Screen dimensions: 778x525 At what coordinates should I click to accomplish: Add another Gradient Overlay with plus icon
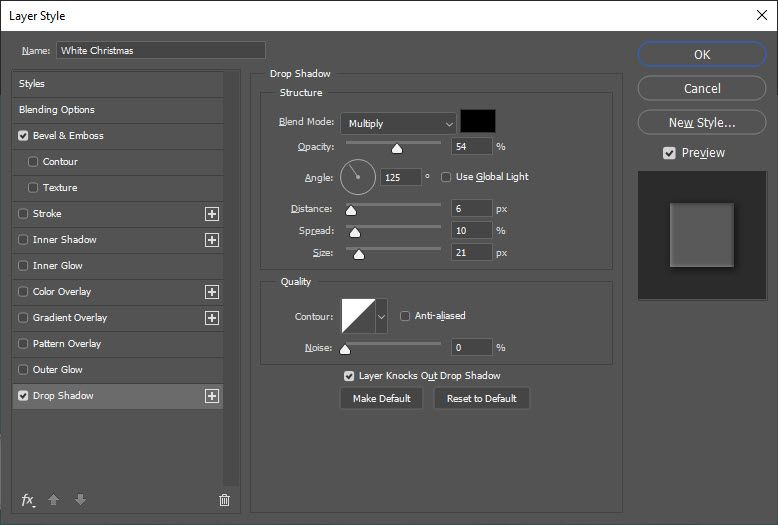(212, 318)
